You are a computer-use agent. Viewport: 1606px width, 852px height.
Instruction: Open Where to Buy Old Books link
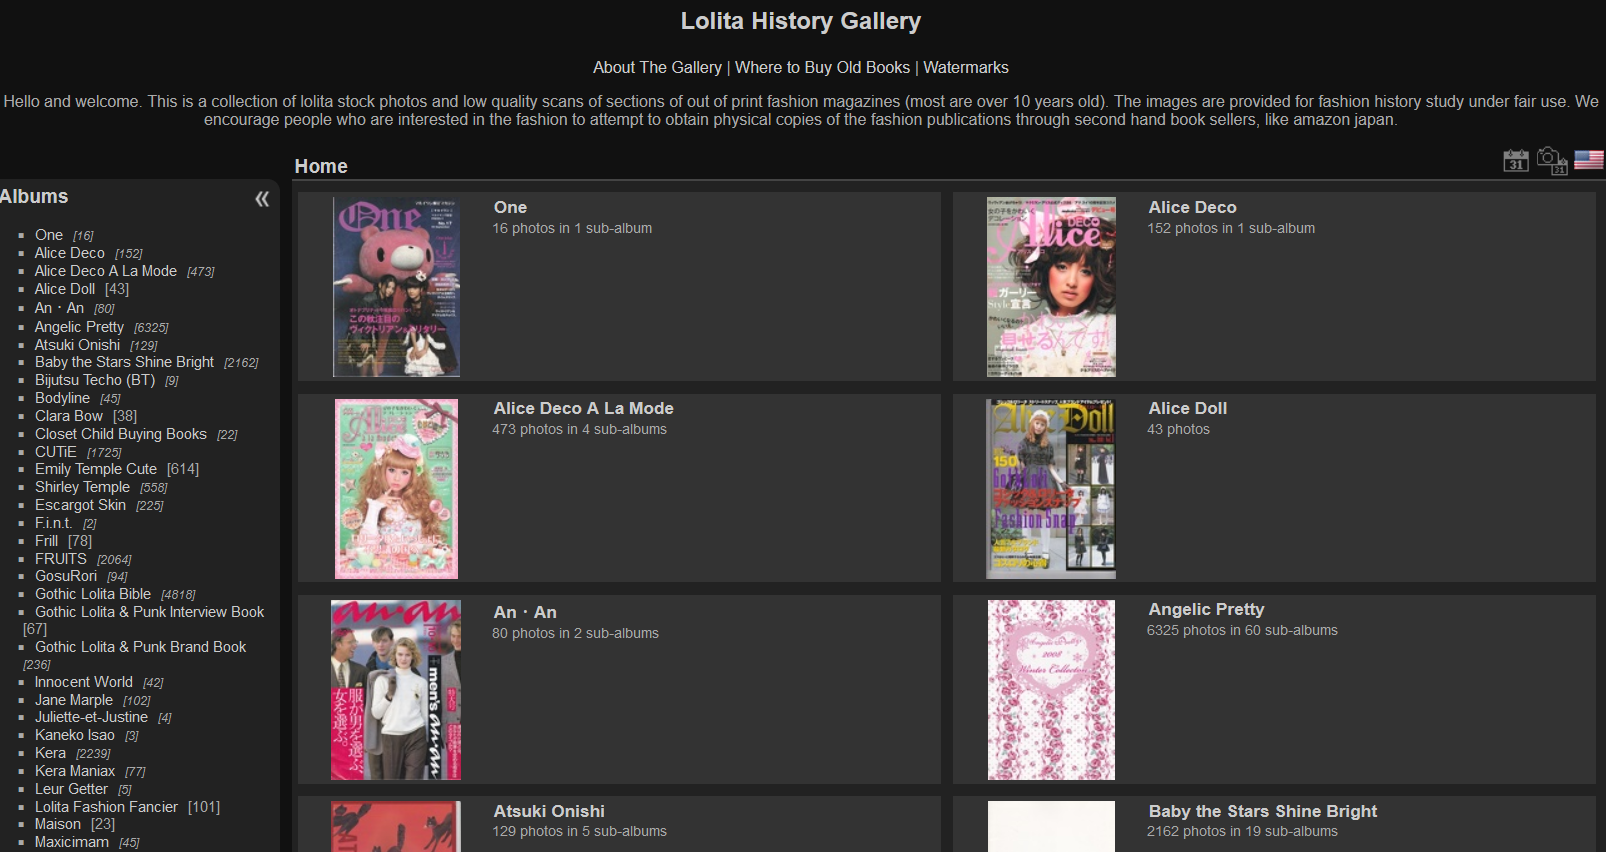point(822,68)
